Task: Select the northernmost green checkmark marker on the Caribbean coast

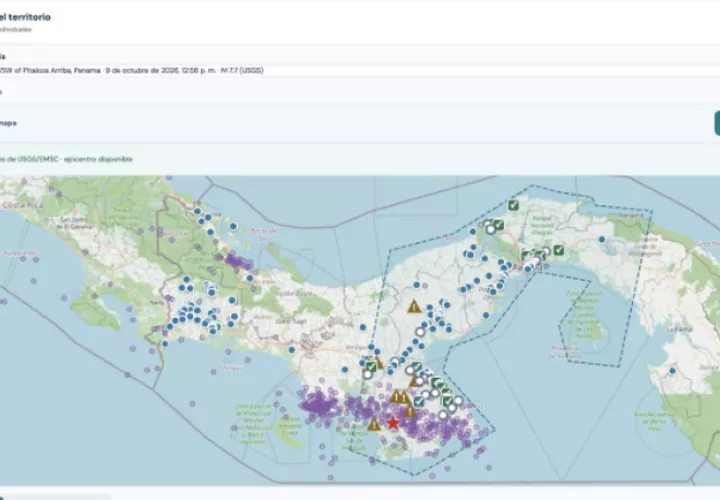Action: (x=513, y=205)
